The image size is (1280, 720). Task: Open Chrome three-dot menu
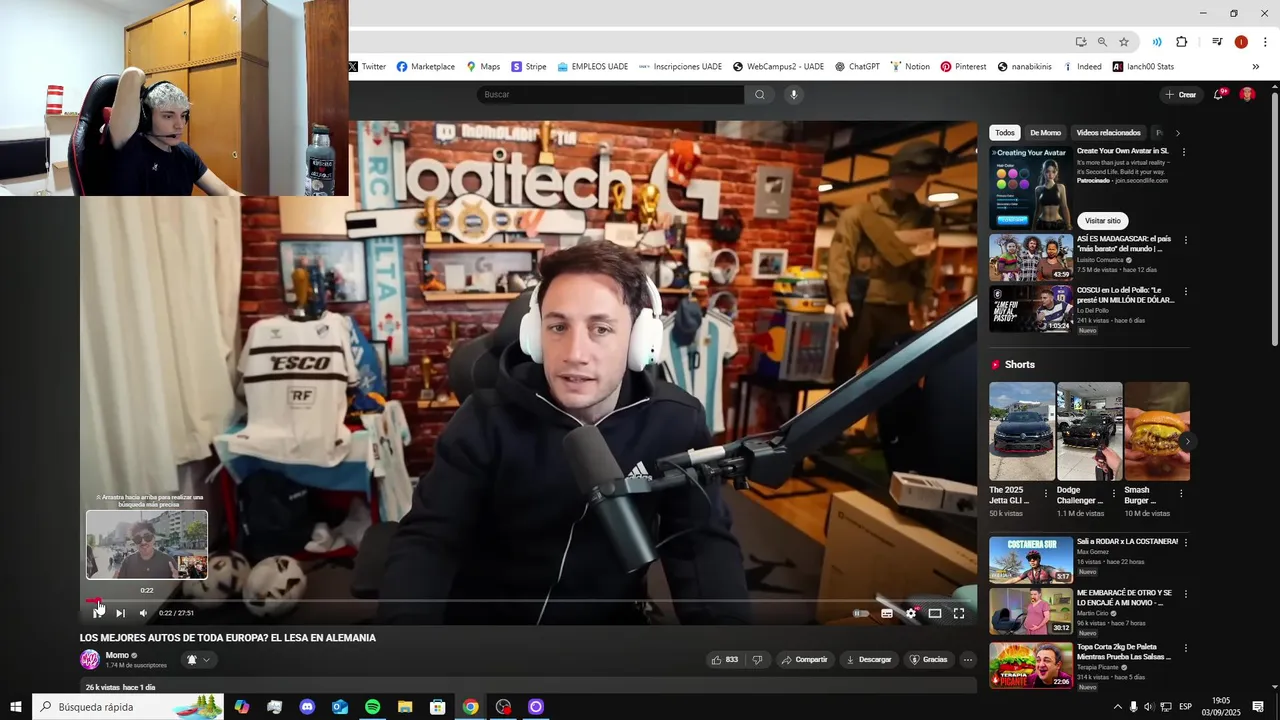click(1265, 42)
